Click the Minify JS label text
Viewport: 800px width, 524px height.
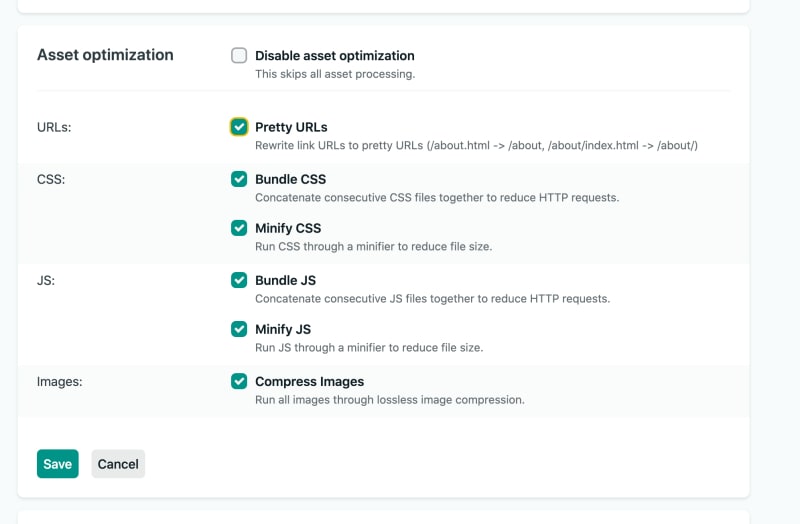283,330
